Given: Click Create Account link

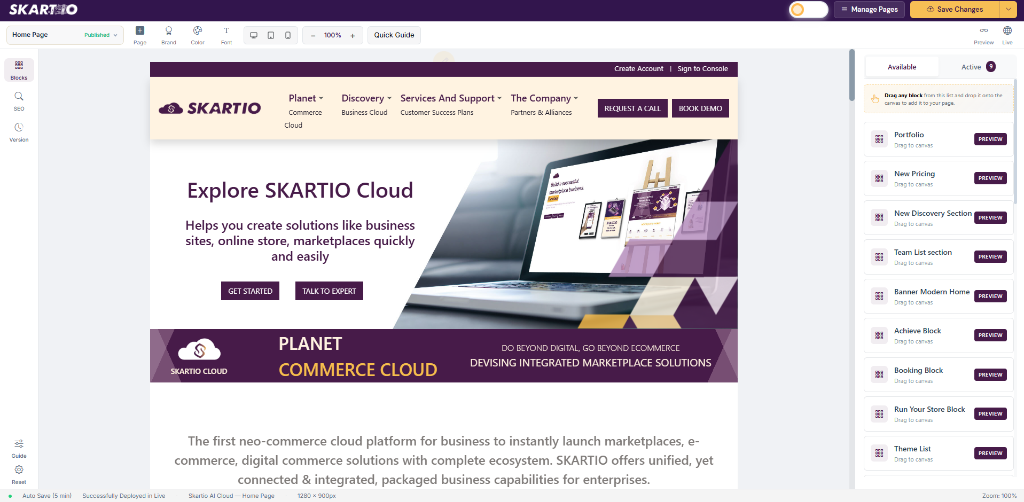Looking at the screenshot, I should click(x=639, y=69).
